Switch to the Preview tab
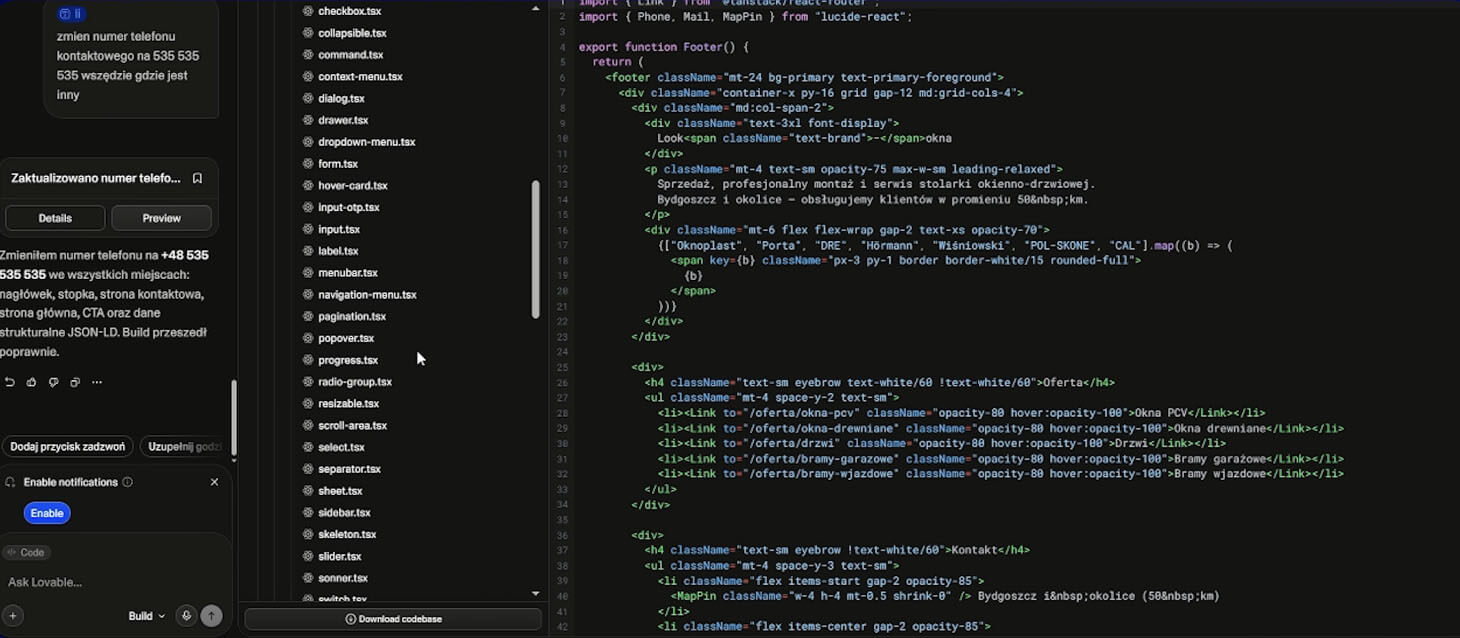 161,218
